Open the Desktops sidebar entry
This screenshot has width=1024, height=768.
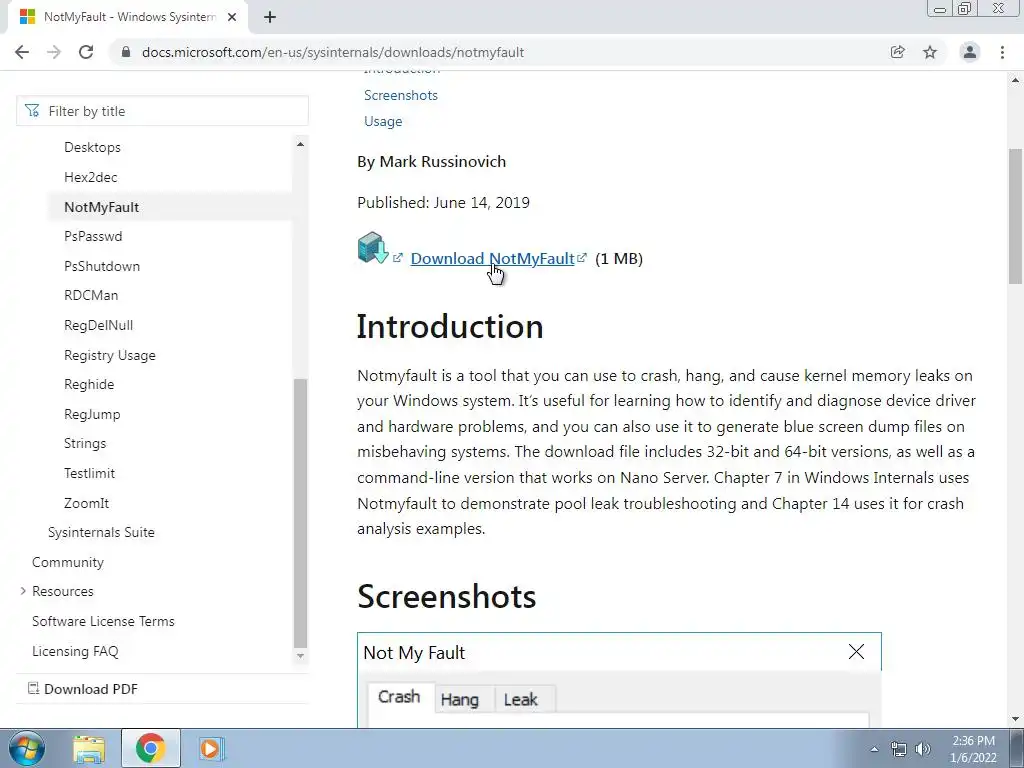coord(92,147)
